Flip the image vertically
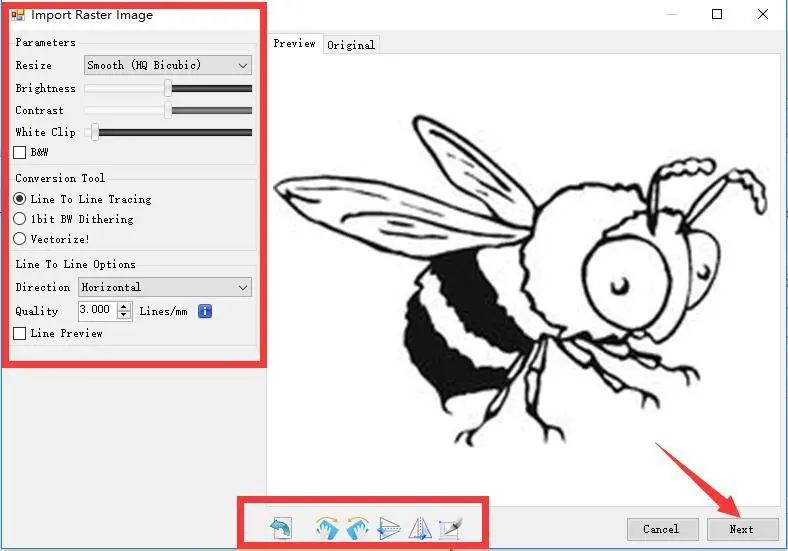Image resolution: width=788 pixels, height=551 pixels. point(388,528)
